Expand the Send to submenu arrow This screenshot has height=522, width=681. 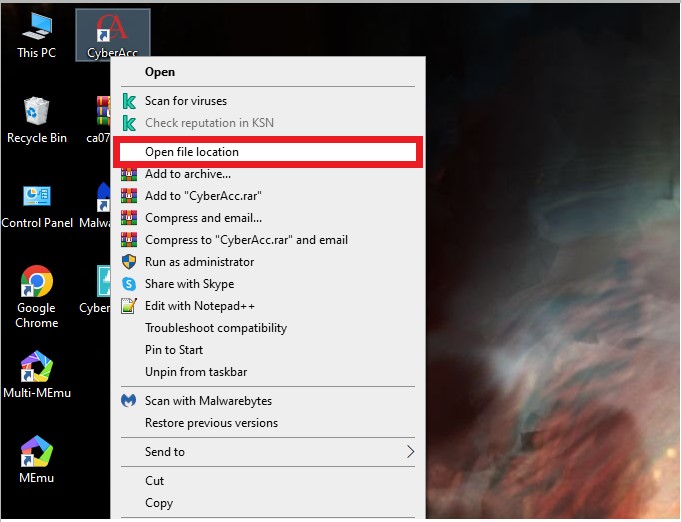pyautogui.click(x=409, y=452)
